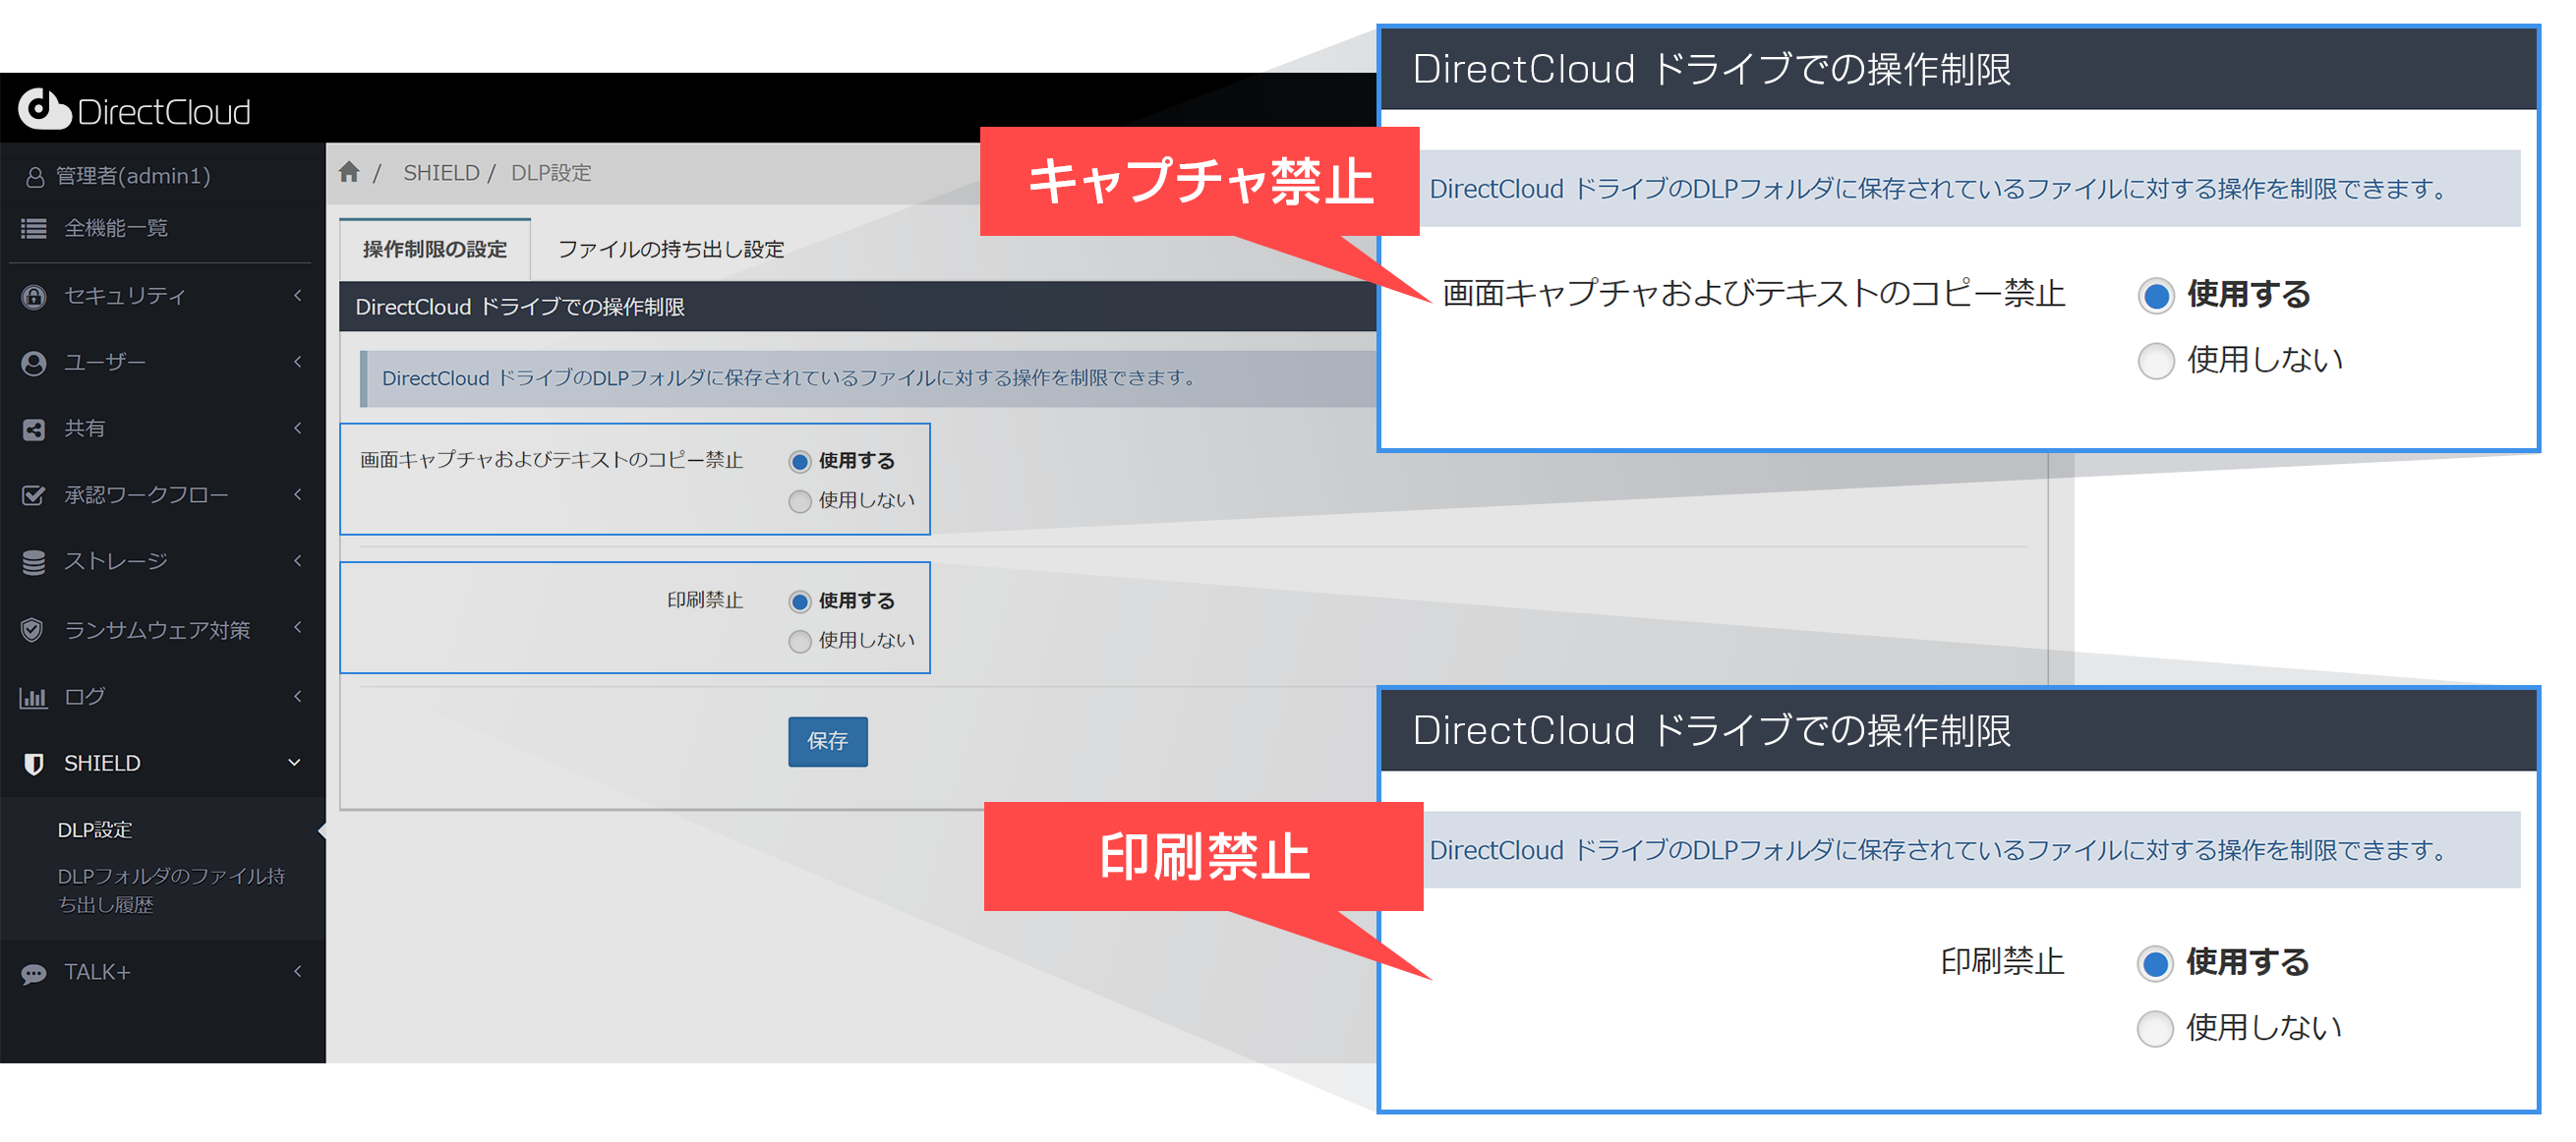Click the ログ bar chart icon
This screenshot has width=2576, height=1142.
click(34, 697)
